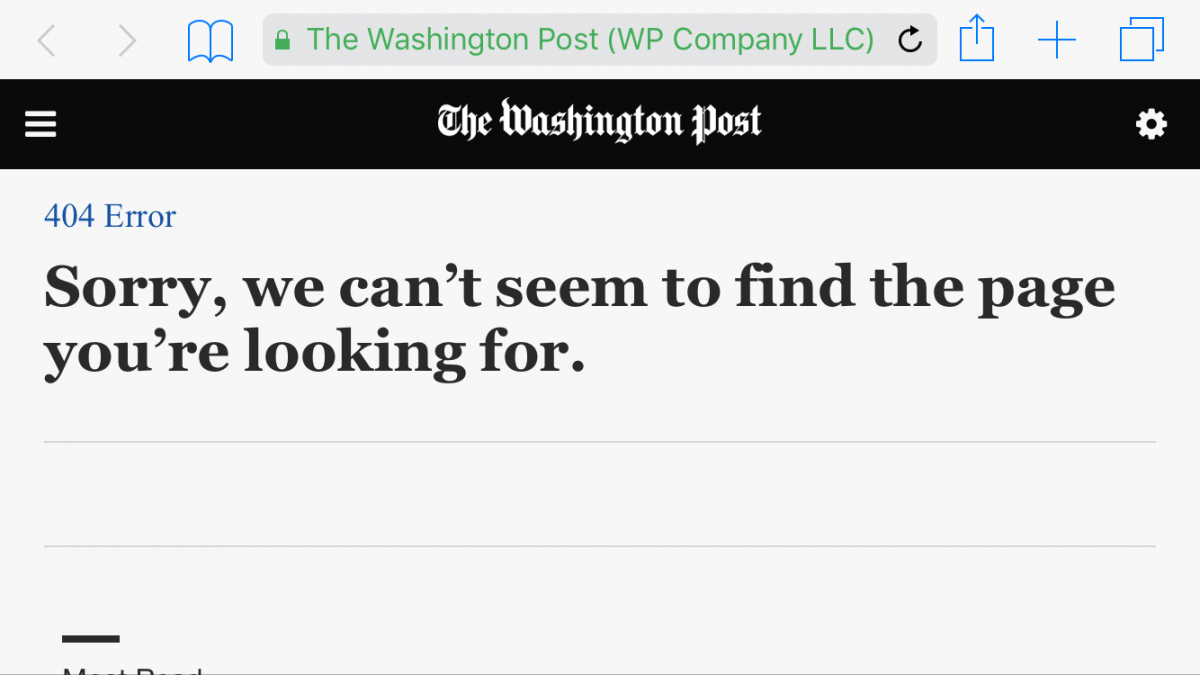Go back with the Safari back arrow
Screen dimensions: 1200x675
46,40
